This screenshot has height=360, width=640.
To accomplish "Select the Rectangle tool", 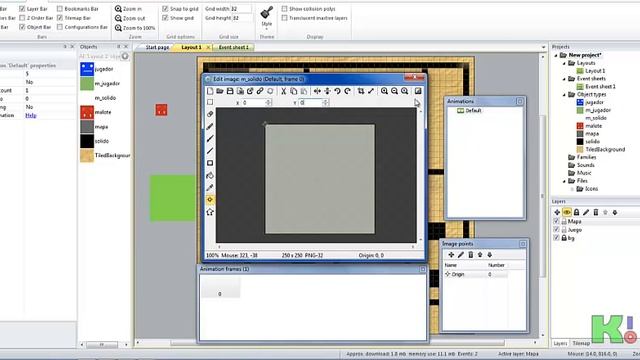I will pyautogui.click(x=210, y=163).
